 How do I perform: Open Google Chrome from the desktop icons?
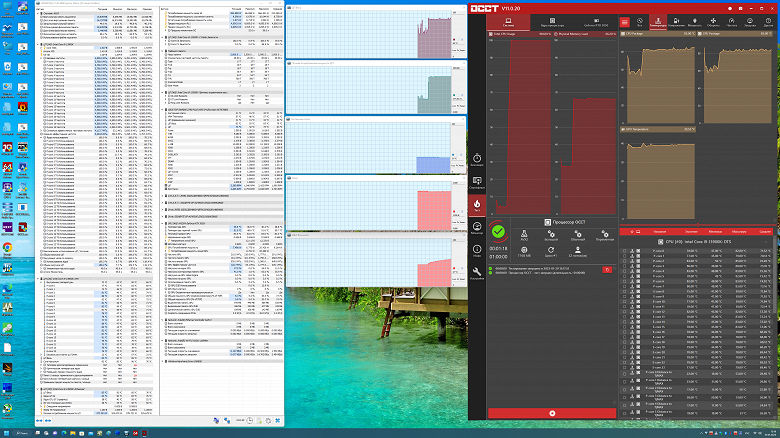coord(7,249)
